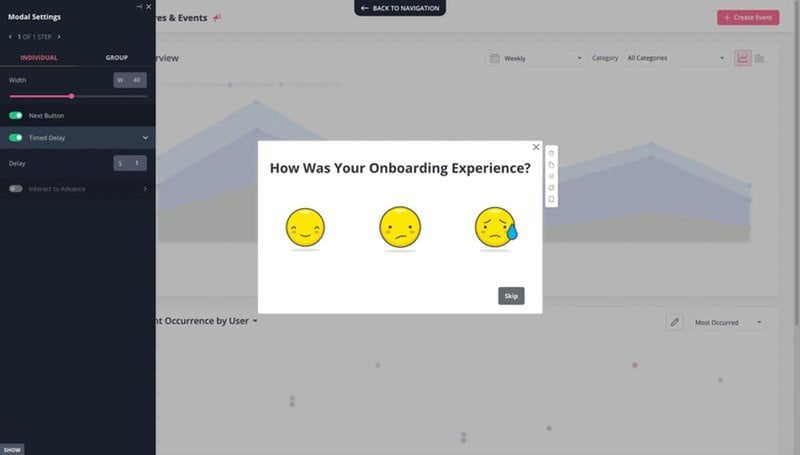Viewport: 800px width, 455px height.
Task: Open the Weekly period dropdown
Action: [x=536, y=58]
